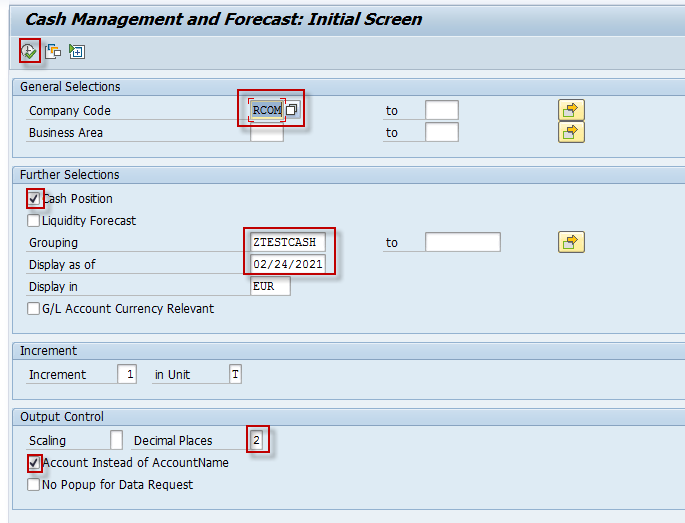Open multiple selection for Company Code
Viewport: 685px width, 523px height.
[x=571, y=110]
